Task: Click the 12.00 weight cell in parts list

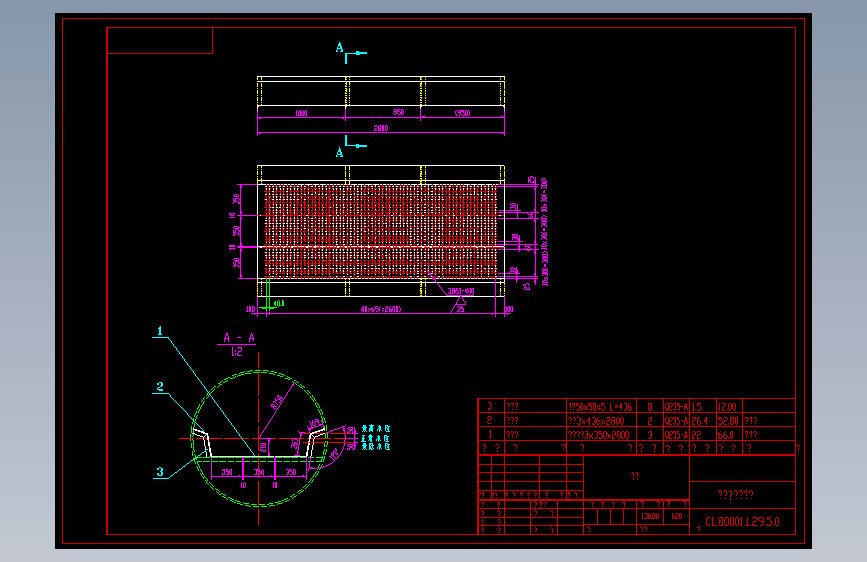Action: [x=727, y=407]
